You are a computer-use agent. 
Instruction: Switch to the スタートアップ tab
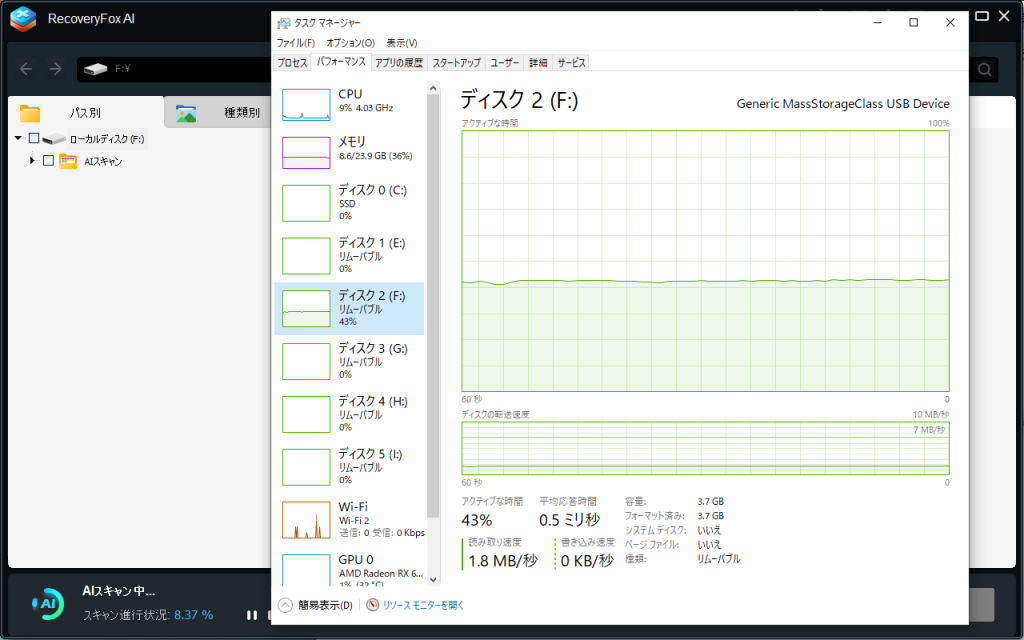pyautogui.click(x=456, y=62)
